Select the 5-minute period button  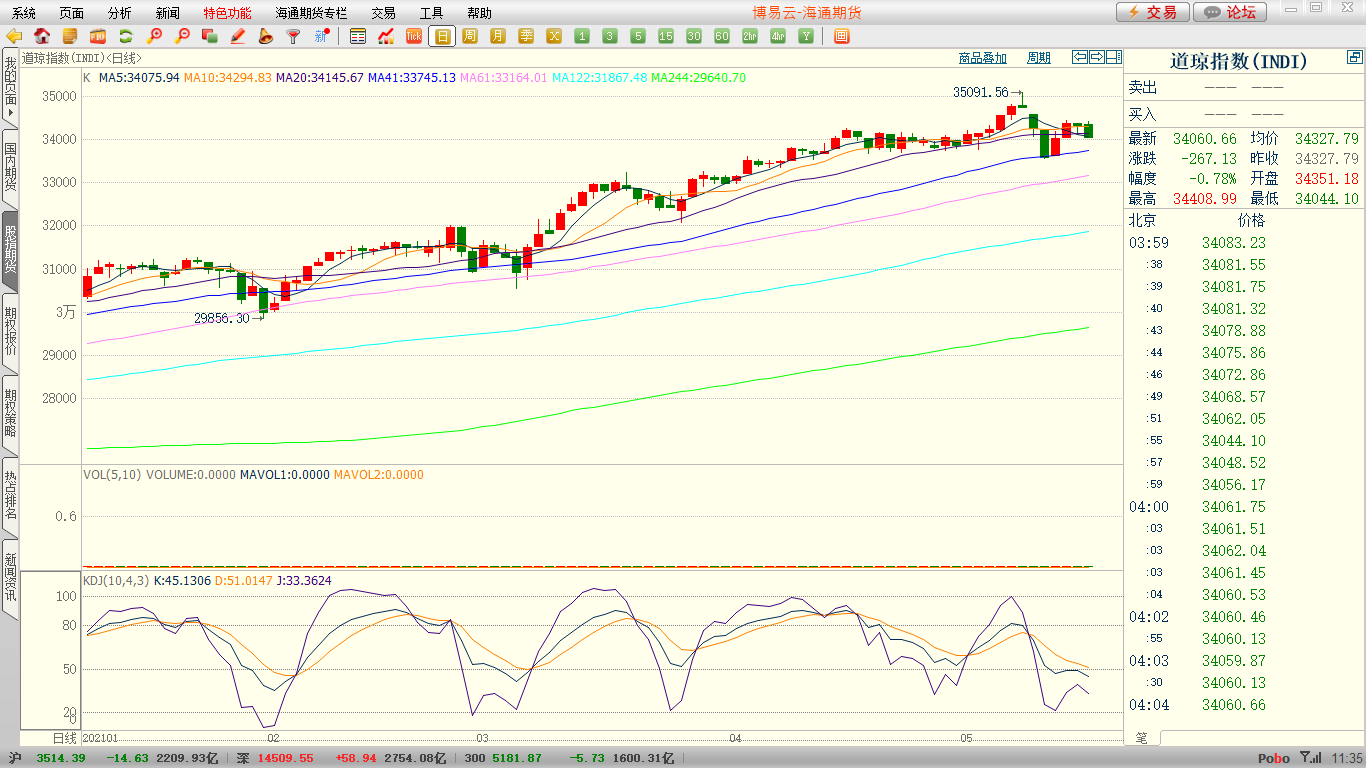(638, 37)
